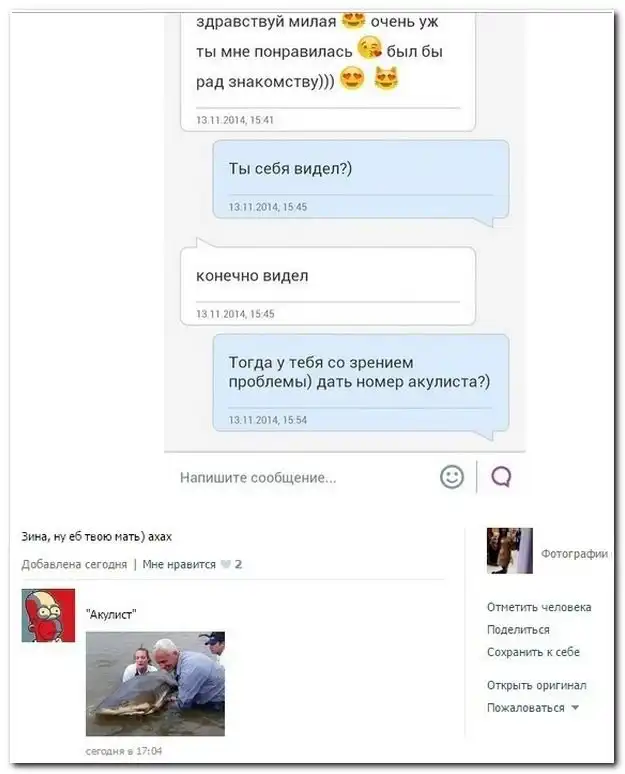Open the smiley emoji picker

tap(451, 477)
